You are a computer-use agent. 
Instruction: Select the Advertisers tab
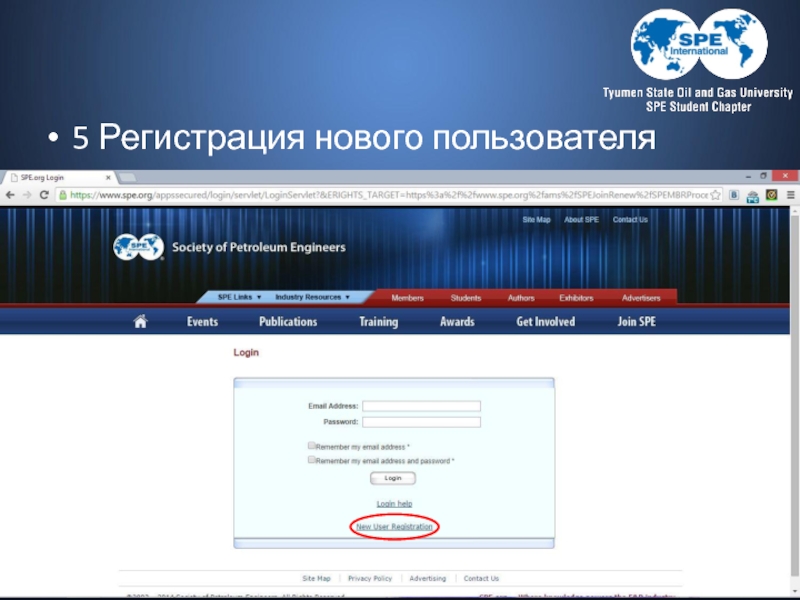(641, 298)
